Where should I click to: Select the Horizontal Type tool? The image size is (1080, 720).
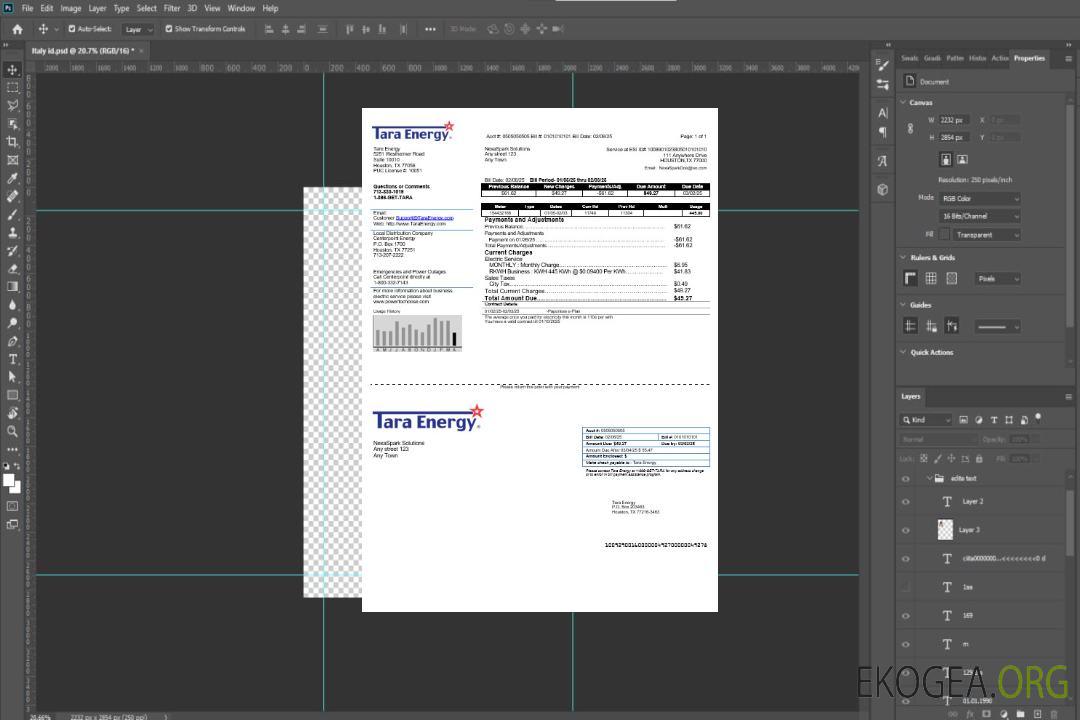coord(13,359)
